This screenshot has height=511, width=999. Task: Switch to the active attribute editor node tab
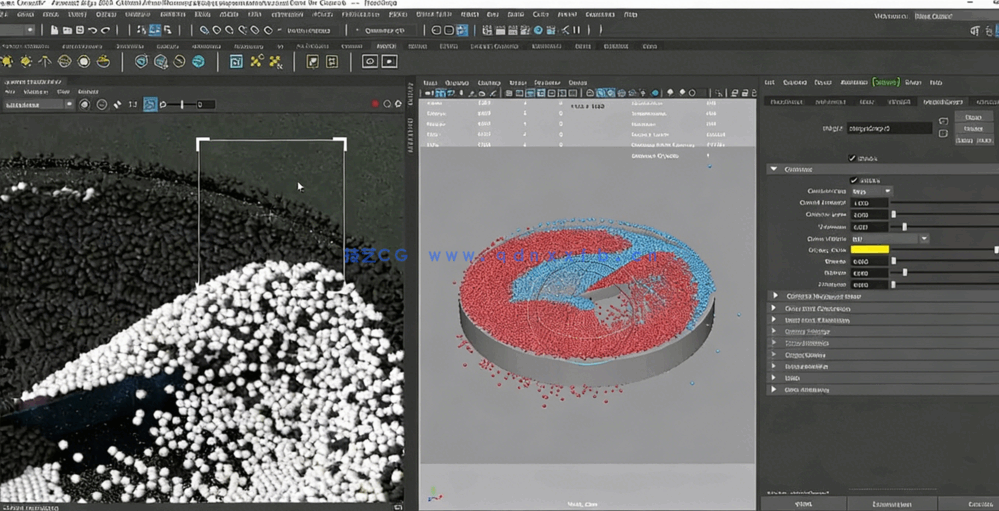942,101
